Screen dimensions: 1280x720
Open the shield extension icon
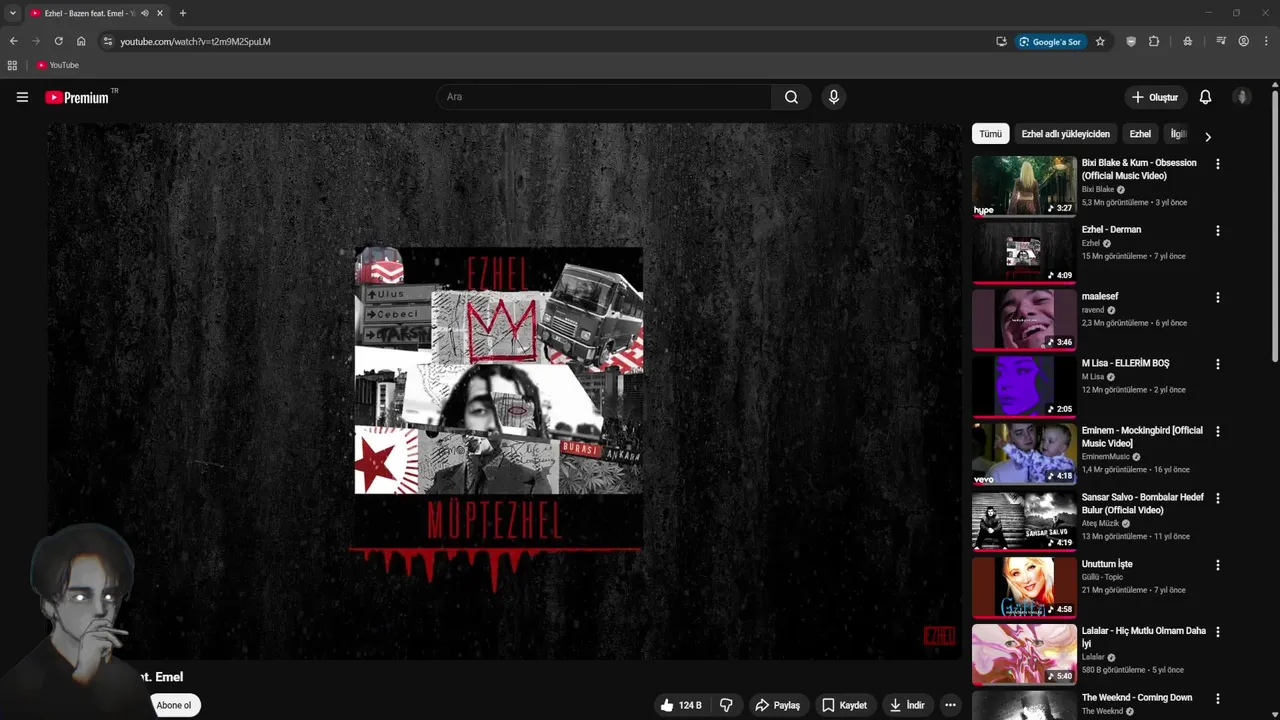(x=1131, y=41)
